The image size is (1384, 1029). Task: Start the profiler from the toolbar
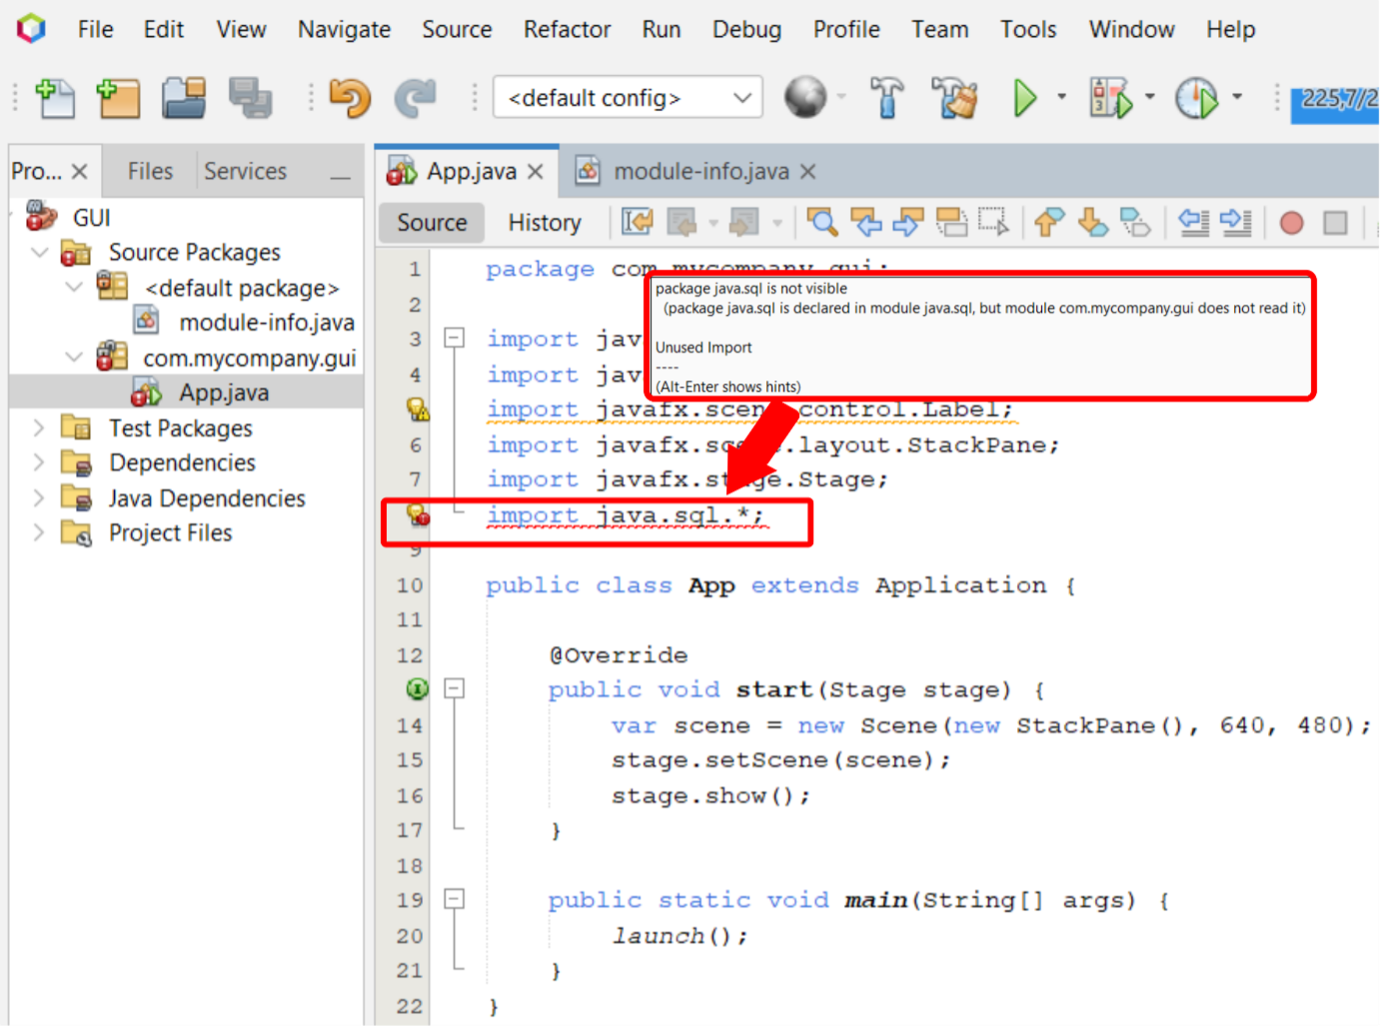coord(1195,98)
